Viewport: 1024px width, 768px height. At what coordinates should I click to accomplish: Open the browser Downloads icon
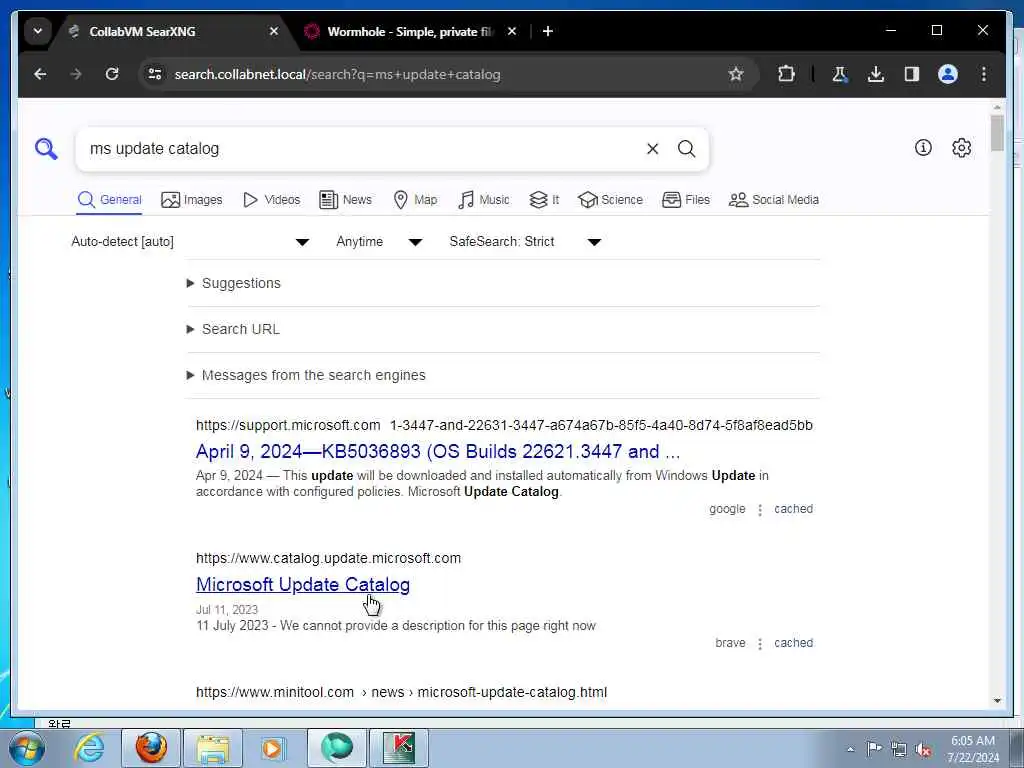point(876,74)
